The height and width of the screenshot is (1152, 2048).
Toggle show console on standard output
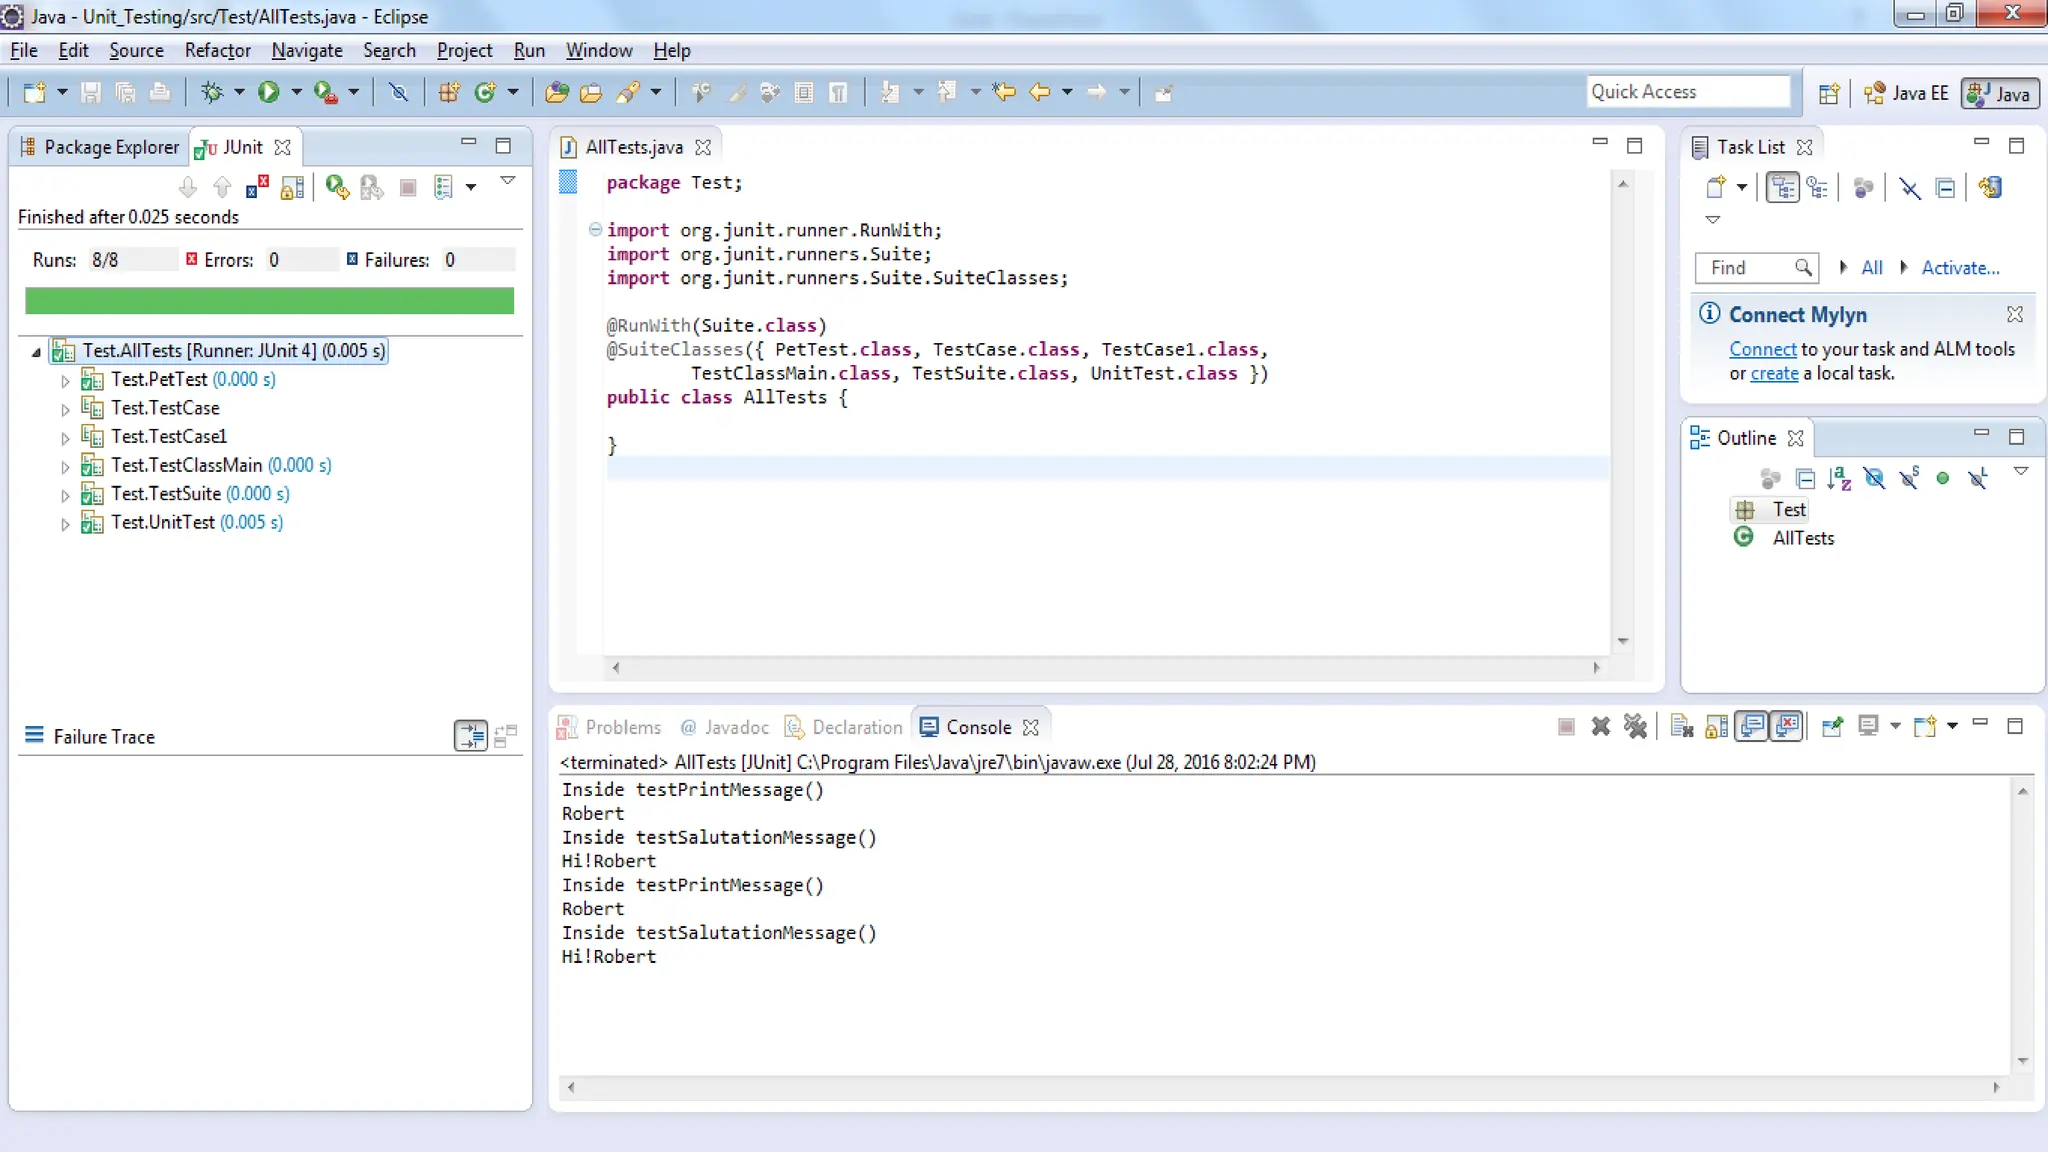click(x=1752, y=727)
